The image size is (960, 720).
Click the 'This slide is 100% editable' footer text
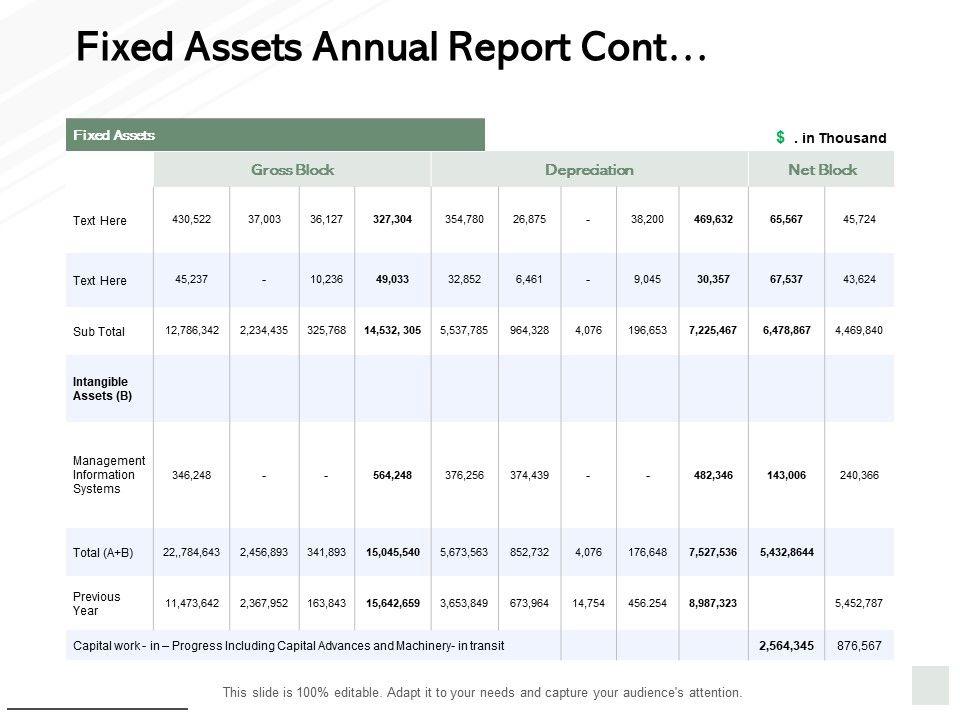tap(482, 692)
